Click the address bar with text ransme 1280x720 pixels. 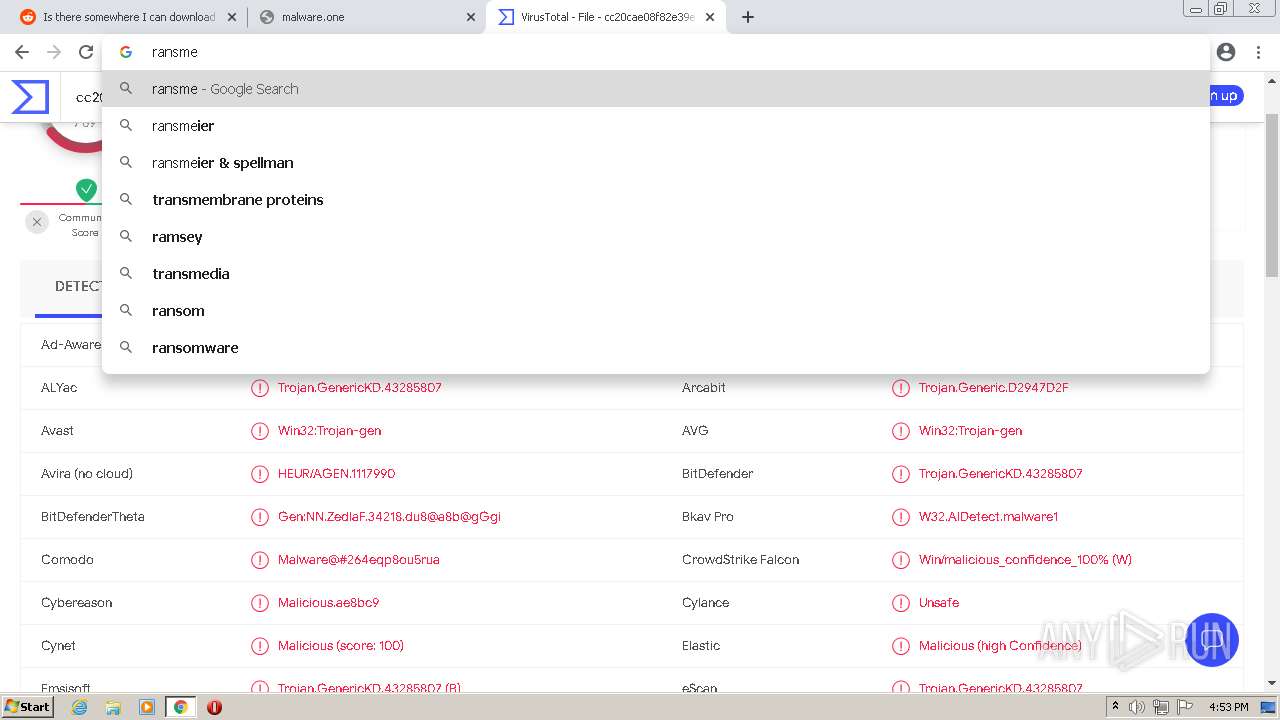point(655,52)
